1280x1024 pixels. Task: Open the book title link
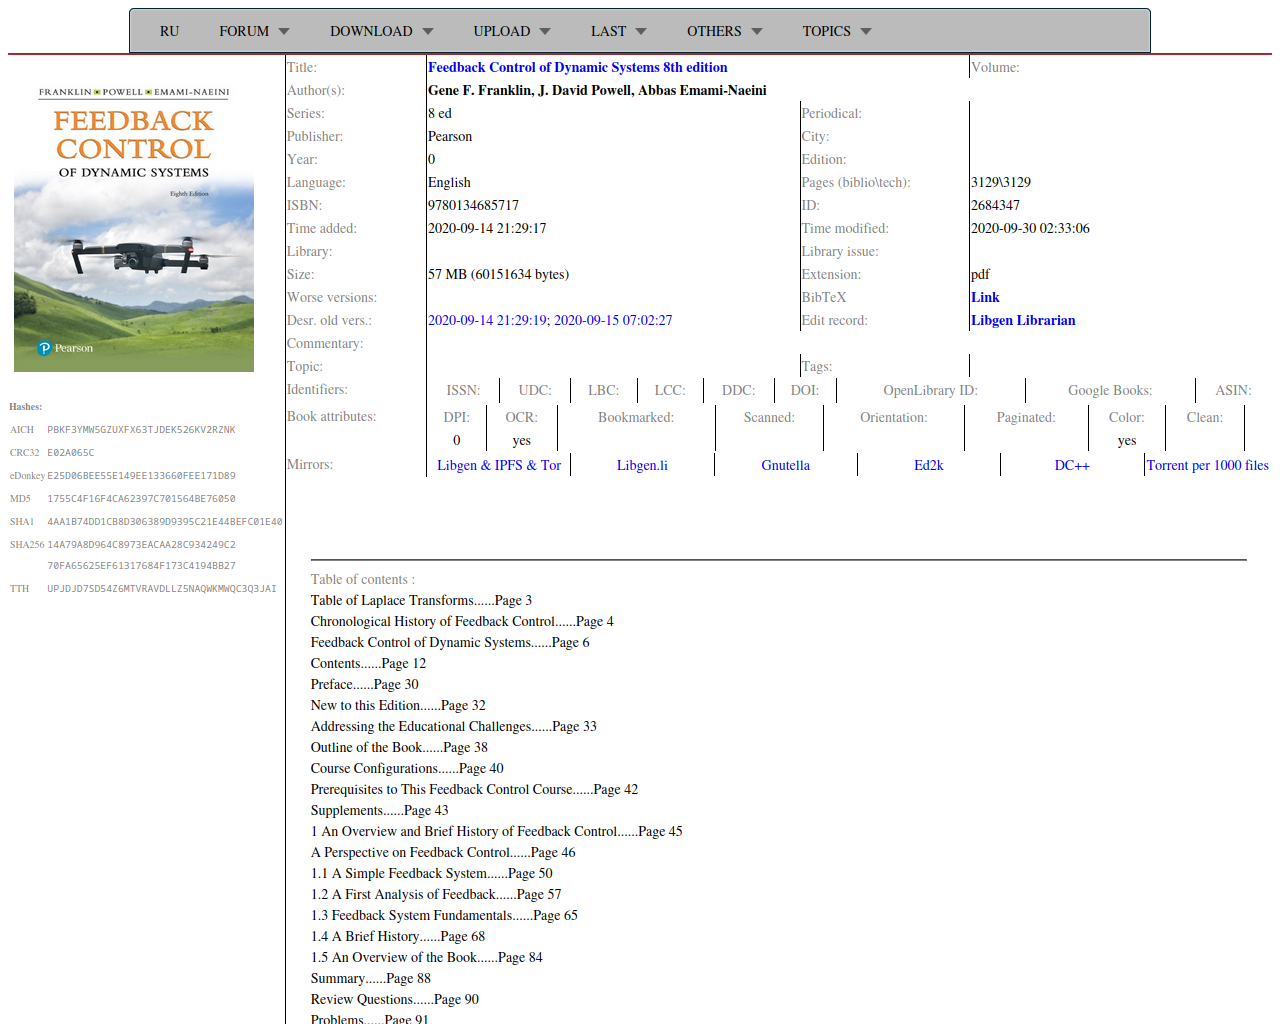577,67
